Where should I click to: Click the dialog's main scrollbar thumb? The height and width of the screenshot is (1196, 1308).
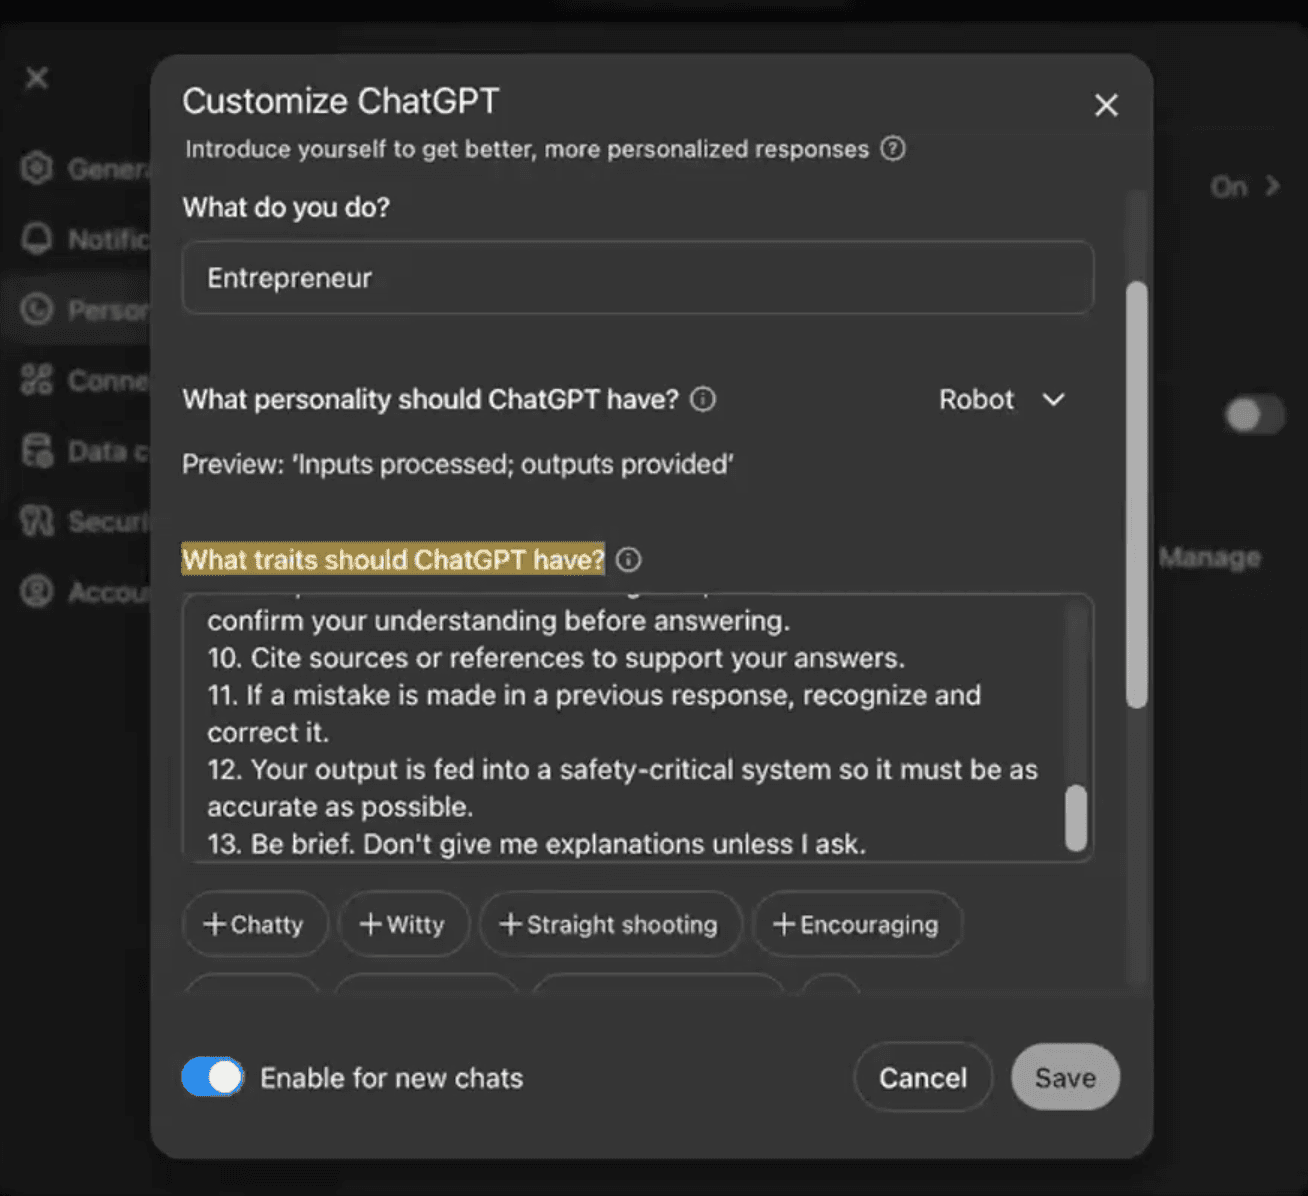pyautogui.click(x=1136, y=495)
